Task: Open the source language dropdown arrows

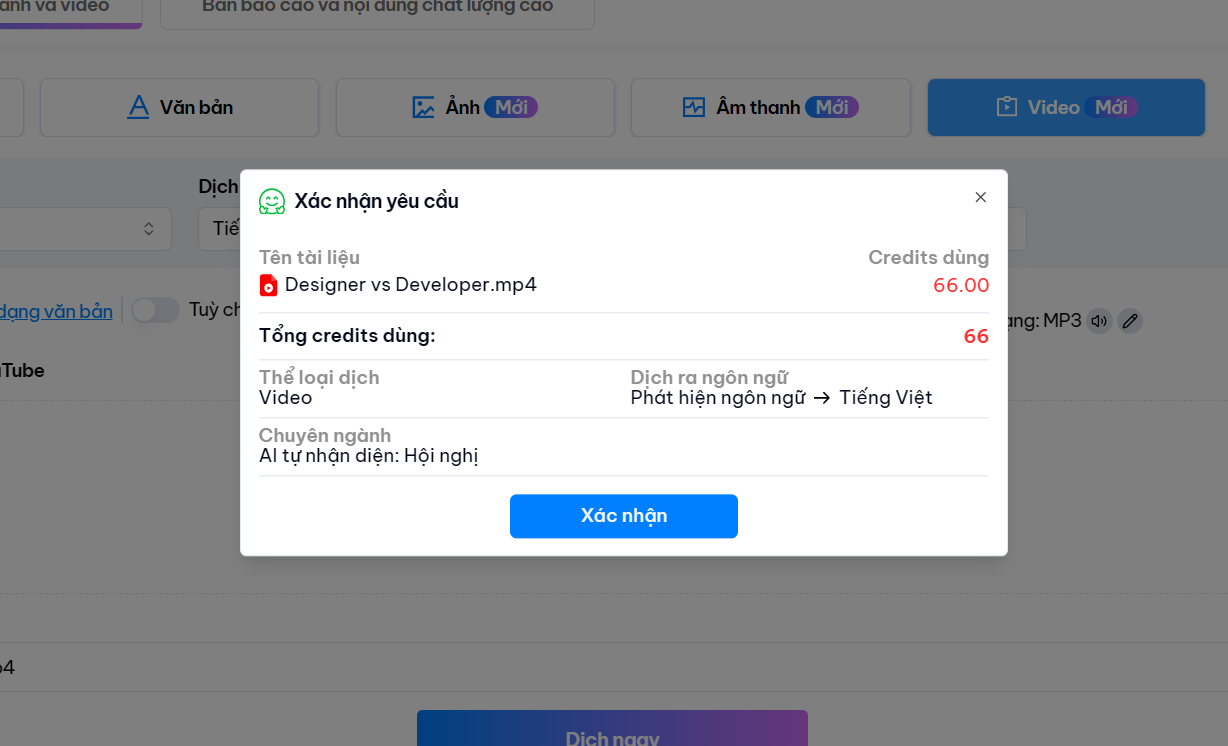Action: (148, 229)
